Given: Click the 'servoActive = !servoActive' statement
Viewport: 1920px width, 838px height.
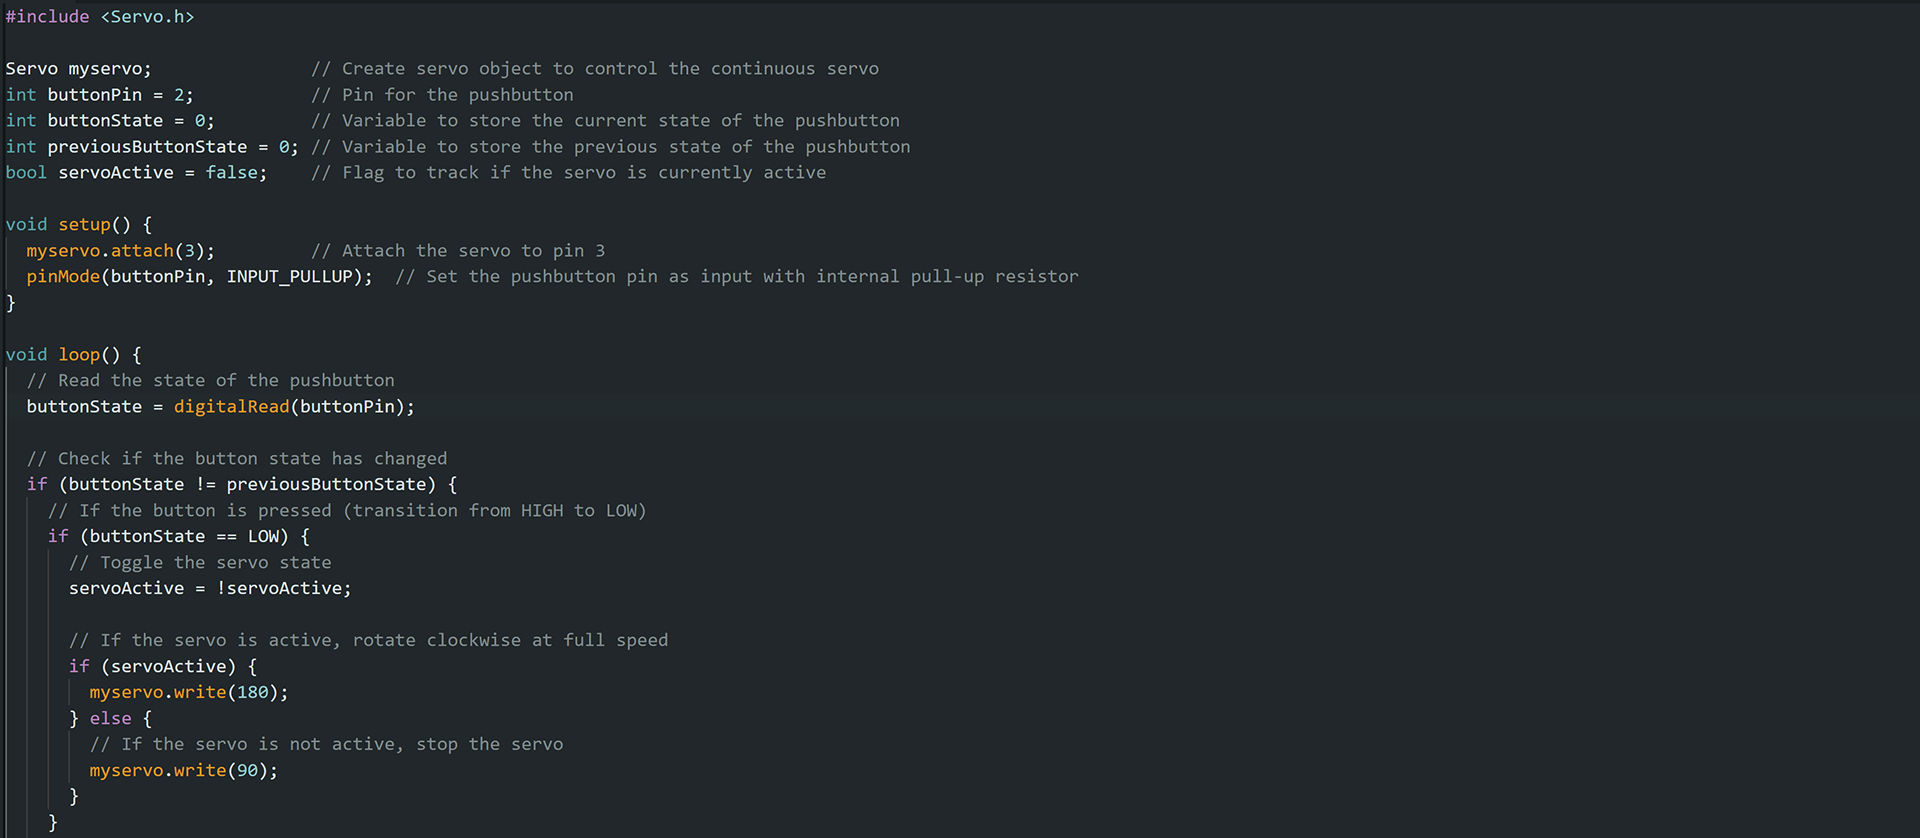Looking at the screenshot, I should click(210, 589).
